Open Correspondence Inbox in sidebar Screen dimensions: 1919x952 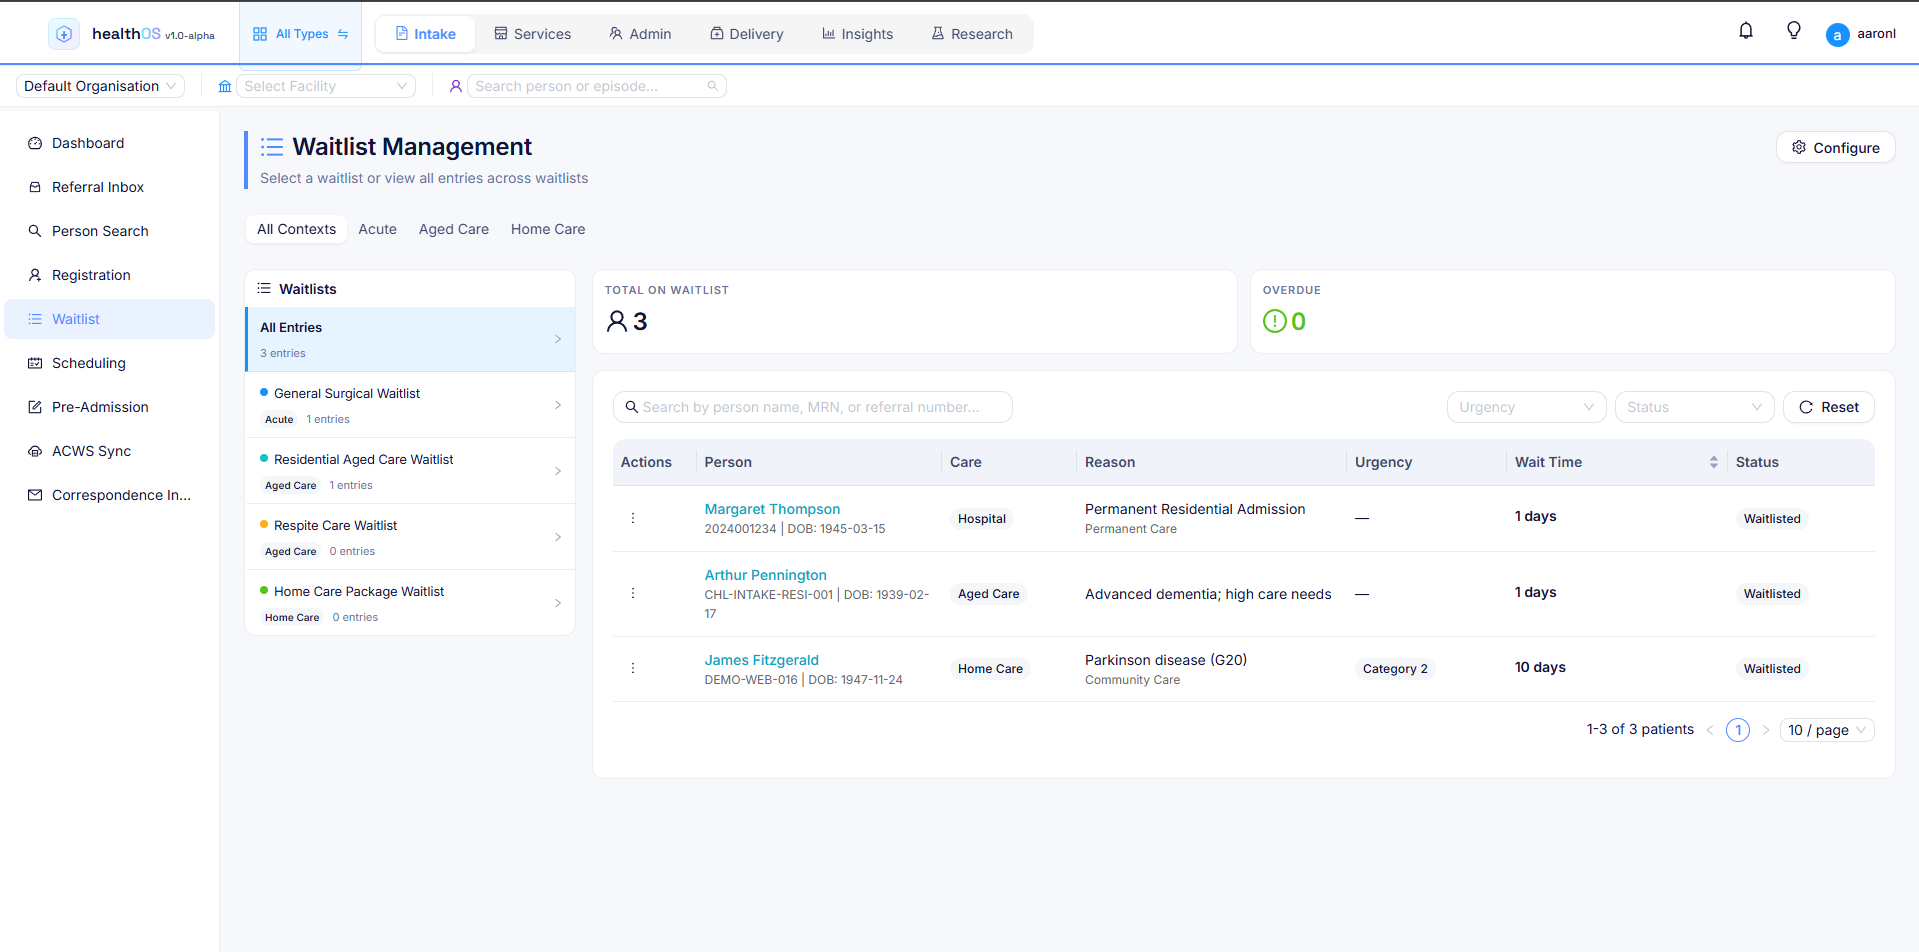point(110,495)
